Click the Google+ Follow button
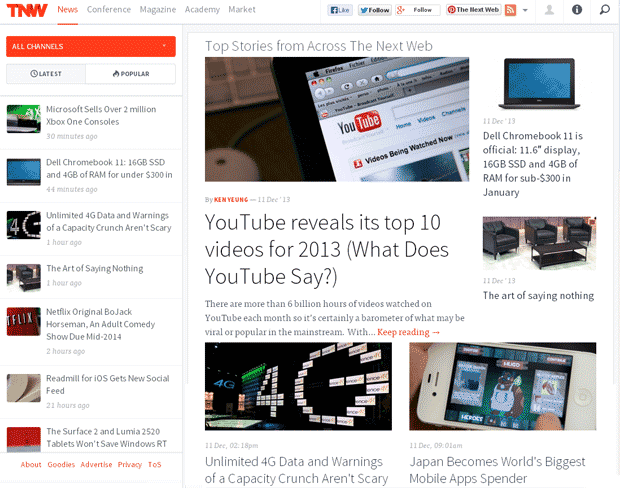The height and width of the screenshot is (488, 620). [418, 10]
